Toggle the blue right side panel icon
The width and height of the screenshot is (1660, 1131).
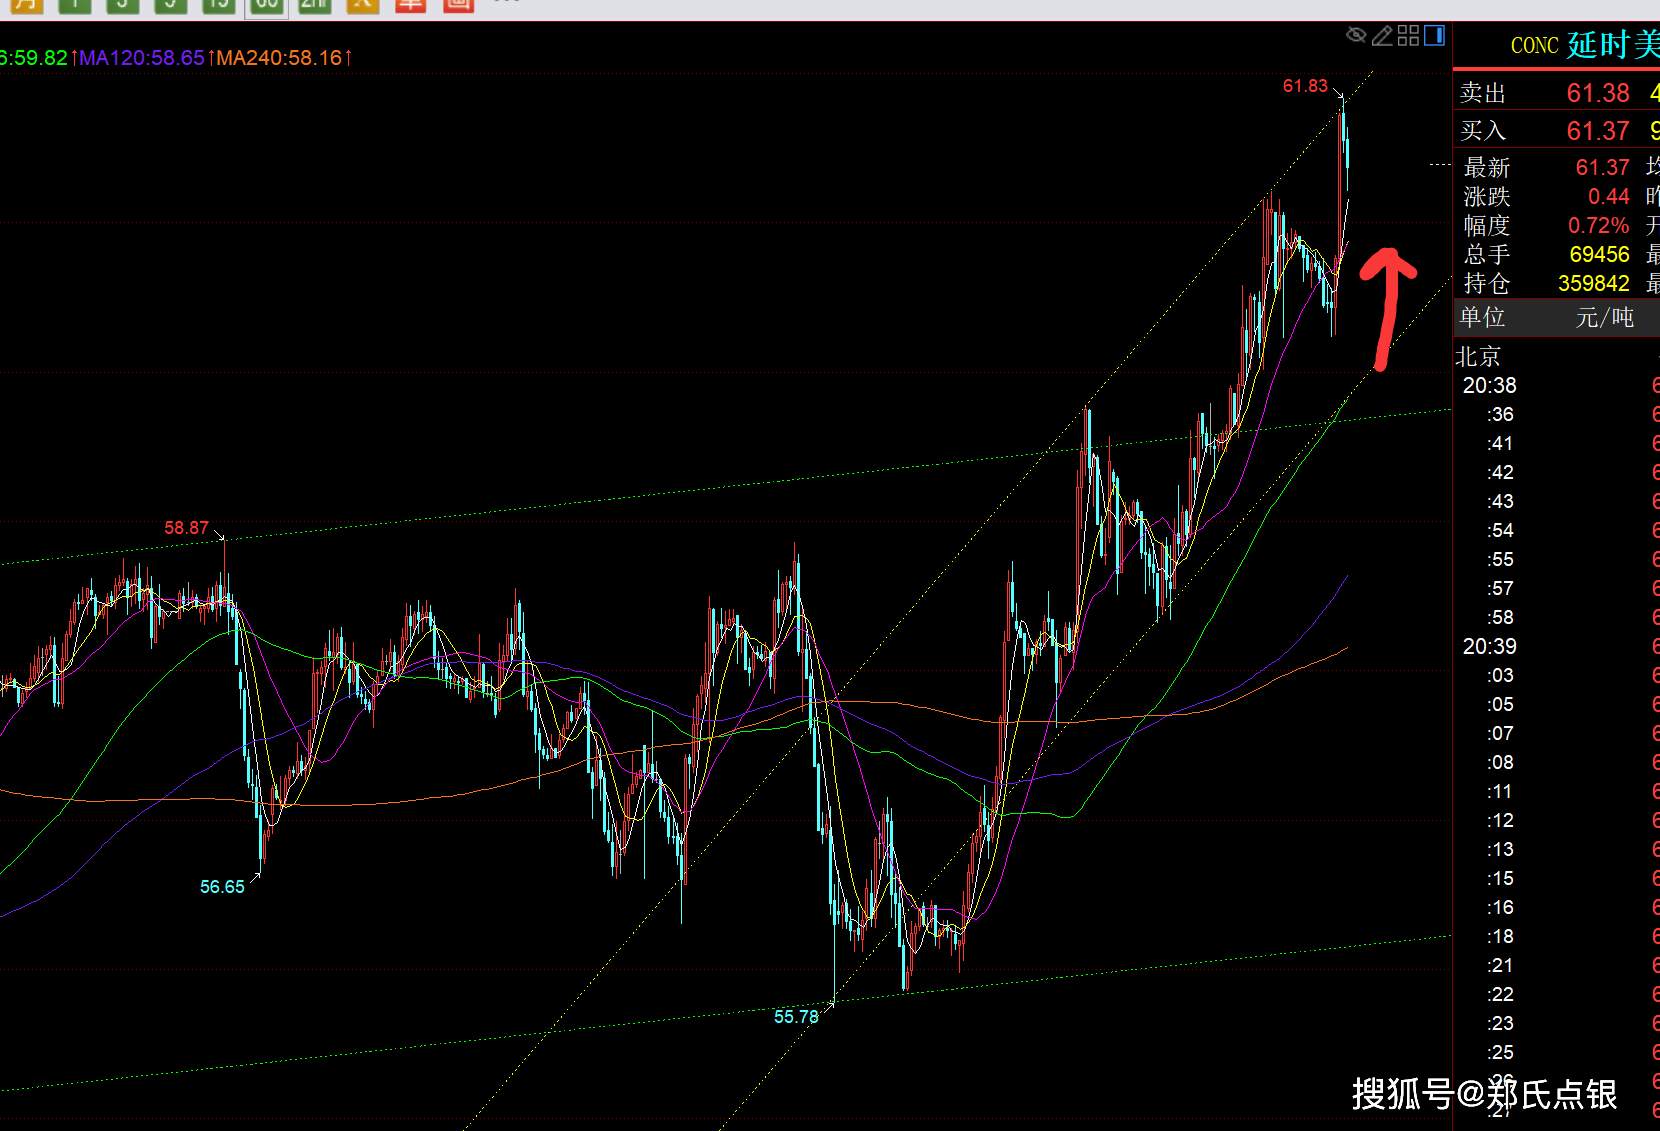coord(1434,36)
